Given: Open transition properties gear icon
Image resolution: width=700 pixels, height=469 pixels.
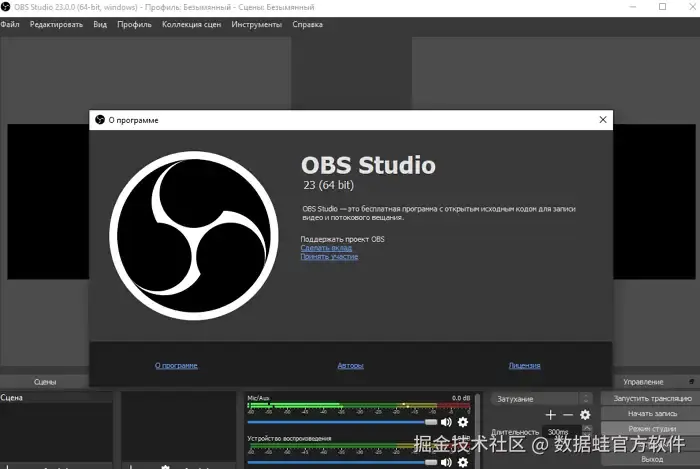Looking at the screenshot, I should [x=585, y=415].
